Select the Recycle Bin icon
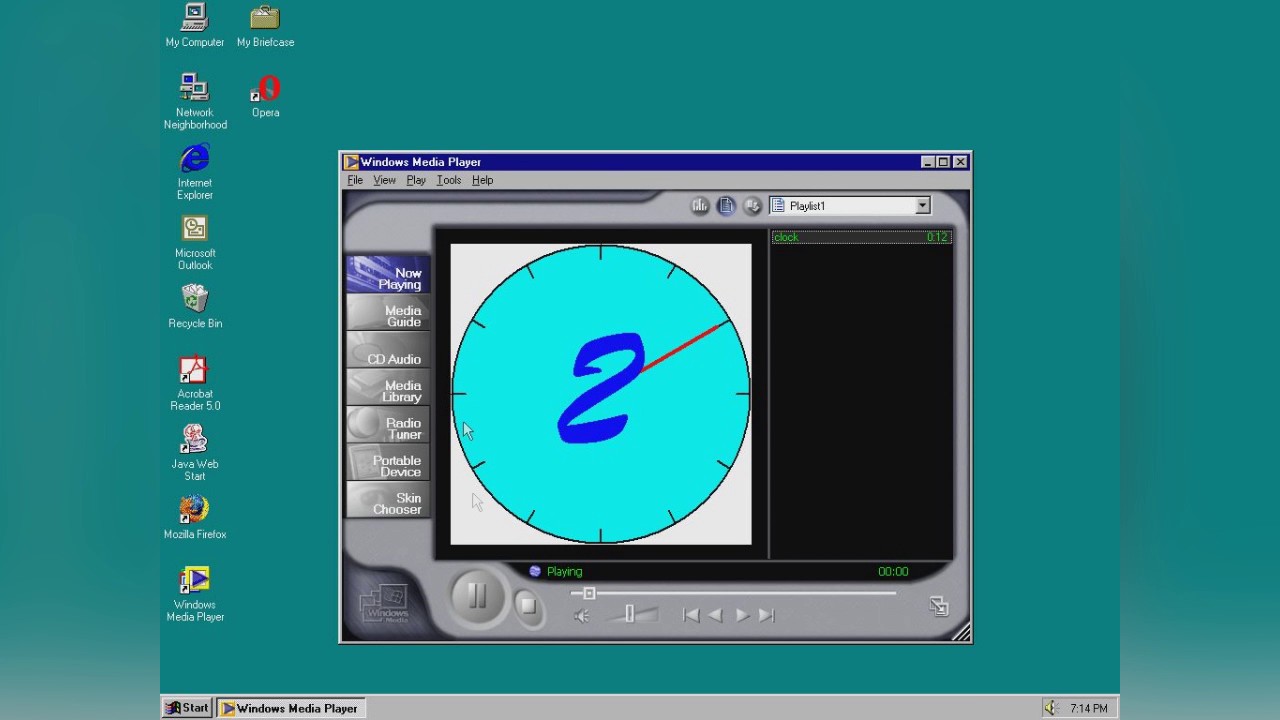The height and width of the screenshot is (720, 1280). [195, 306]
